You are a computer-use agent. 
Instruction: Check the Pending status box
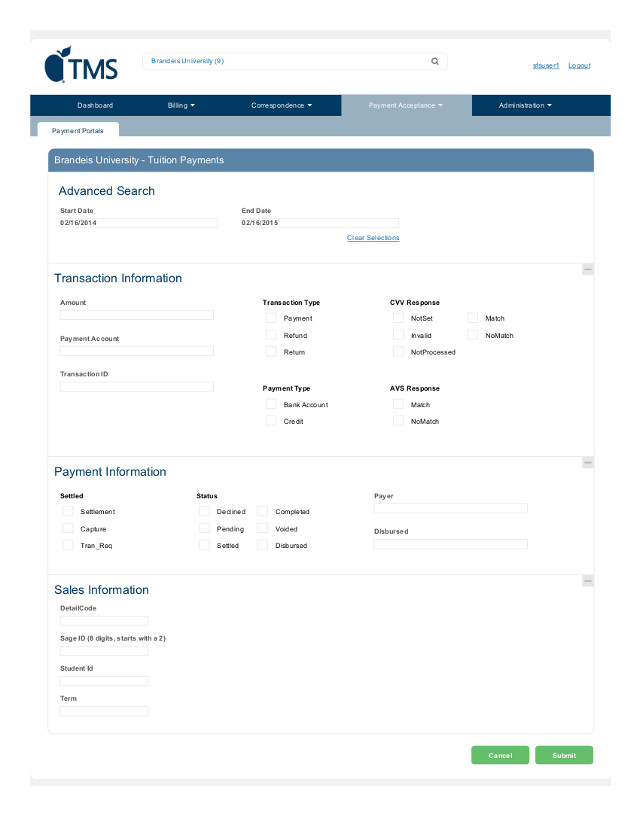(x=204, y=528)
